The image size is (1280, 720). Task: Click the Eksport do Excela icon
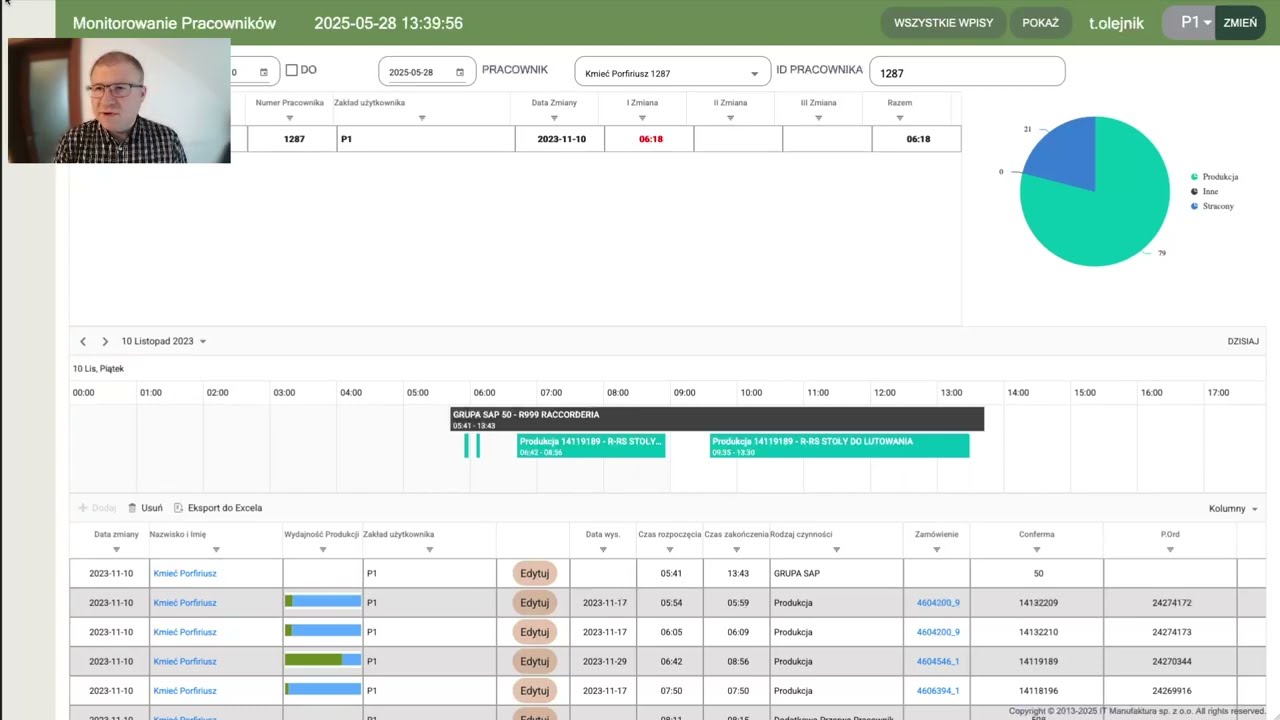178,508
